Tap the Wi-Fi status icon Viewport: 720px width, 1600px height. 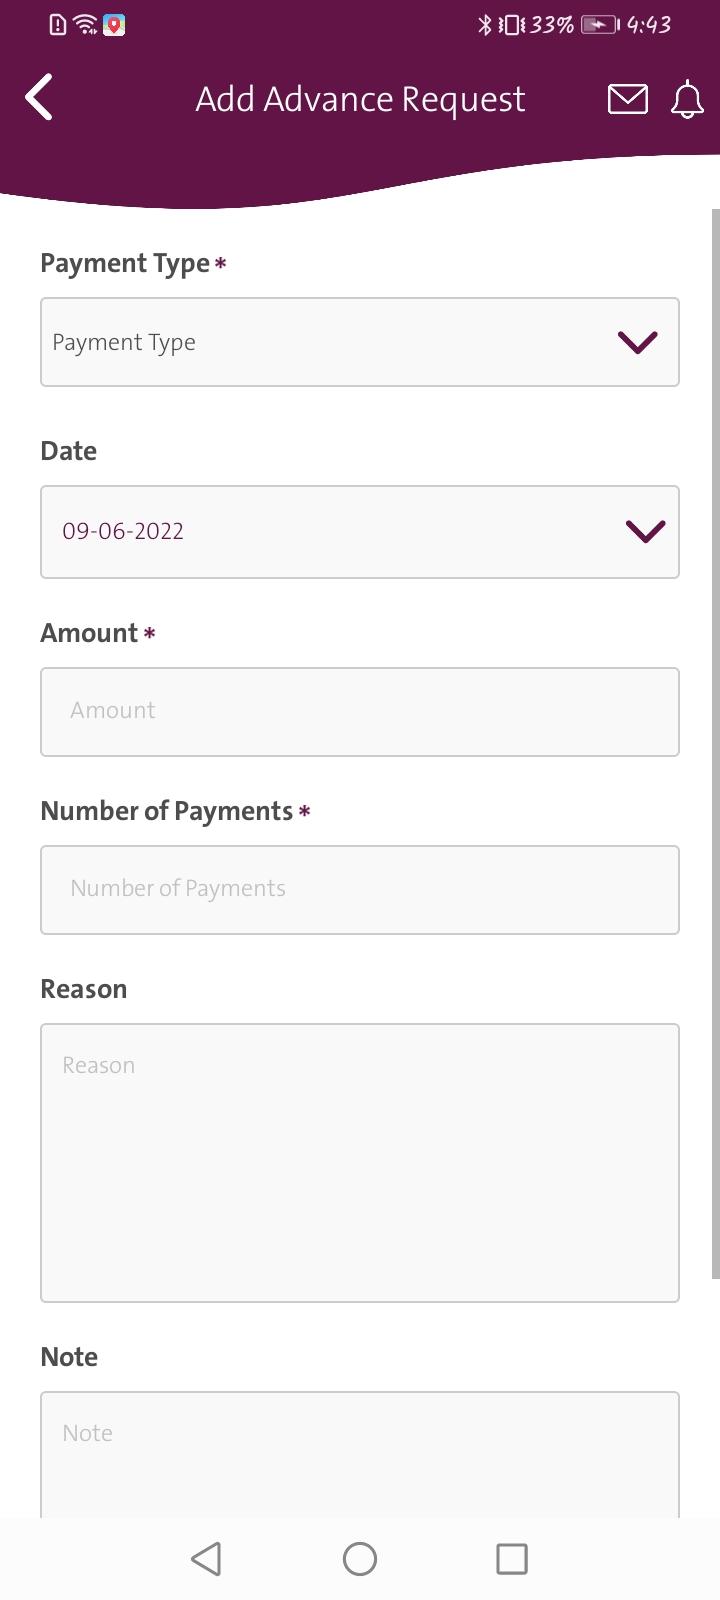pos(86,24)
